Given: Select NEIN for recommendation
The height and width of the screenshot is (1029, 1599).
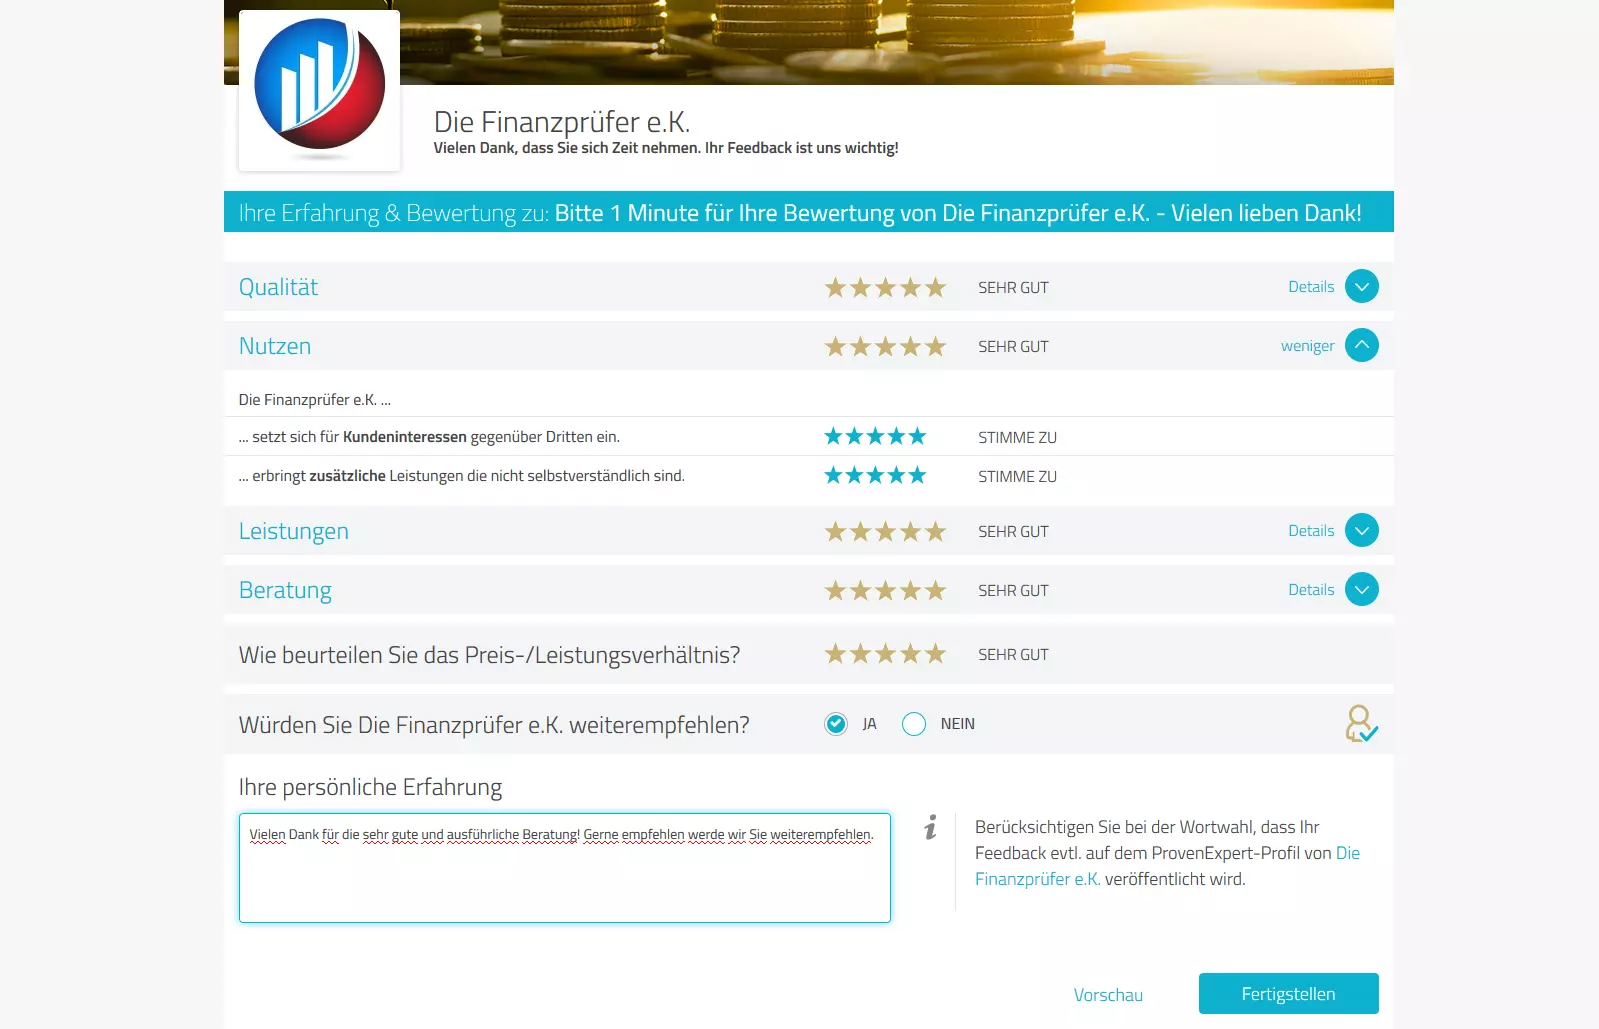Looking at the screenshot, I should point(914,724).
